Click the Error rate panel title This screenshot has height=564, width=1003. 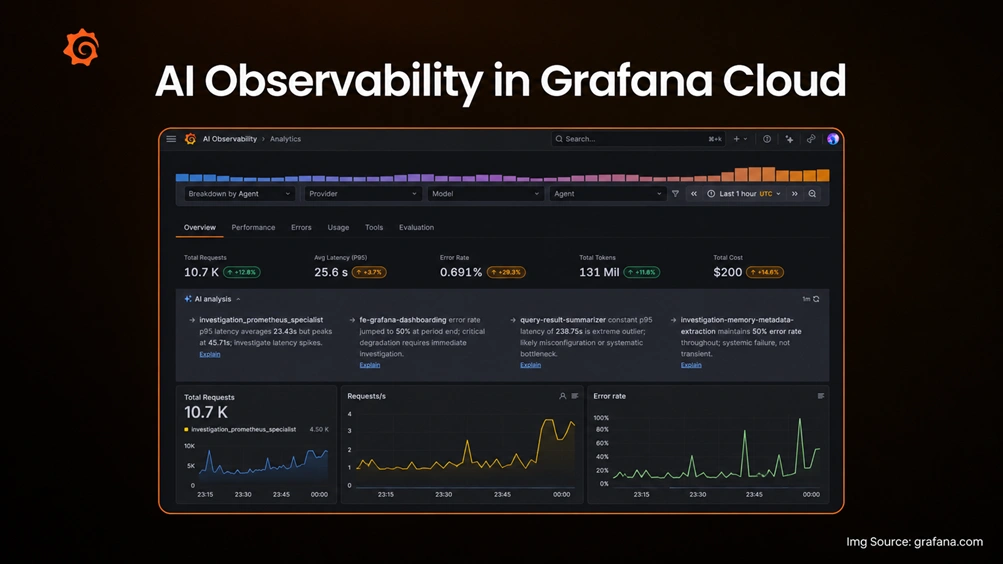[x=610, y=396]
